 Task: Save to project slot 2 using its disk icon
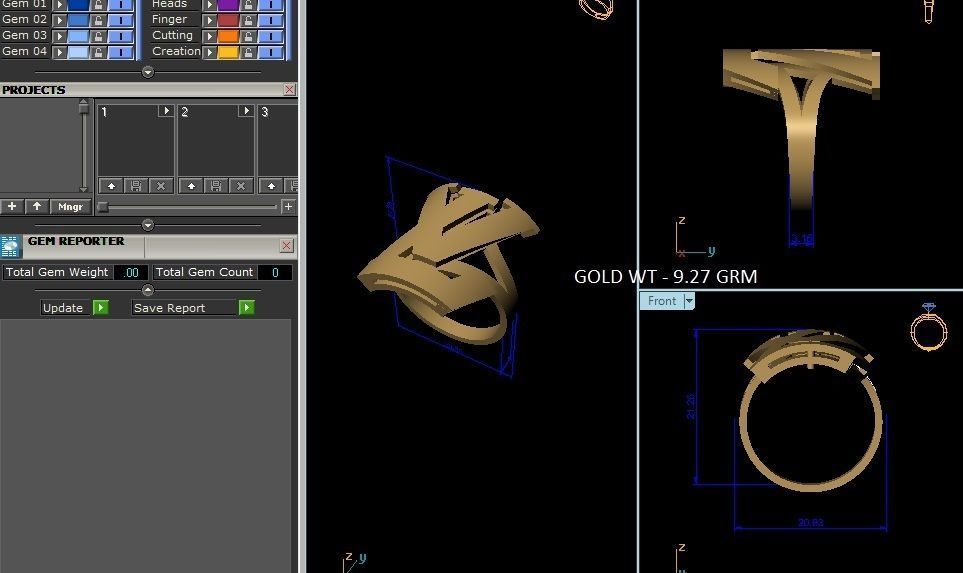point(216,185)
